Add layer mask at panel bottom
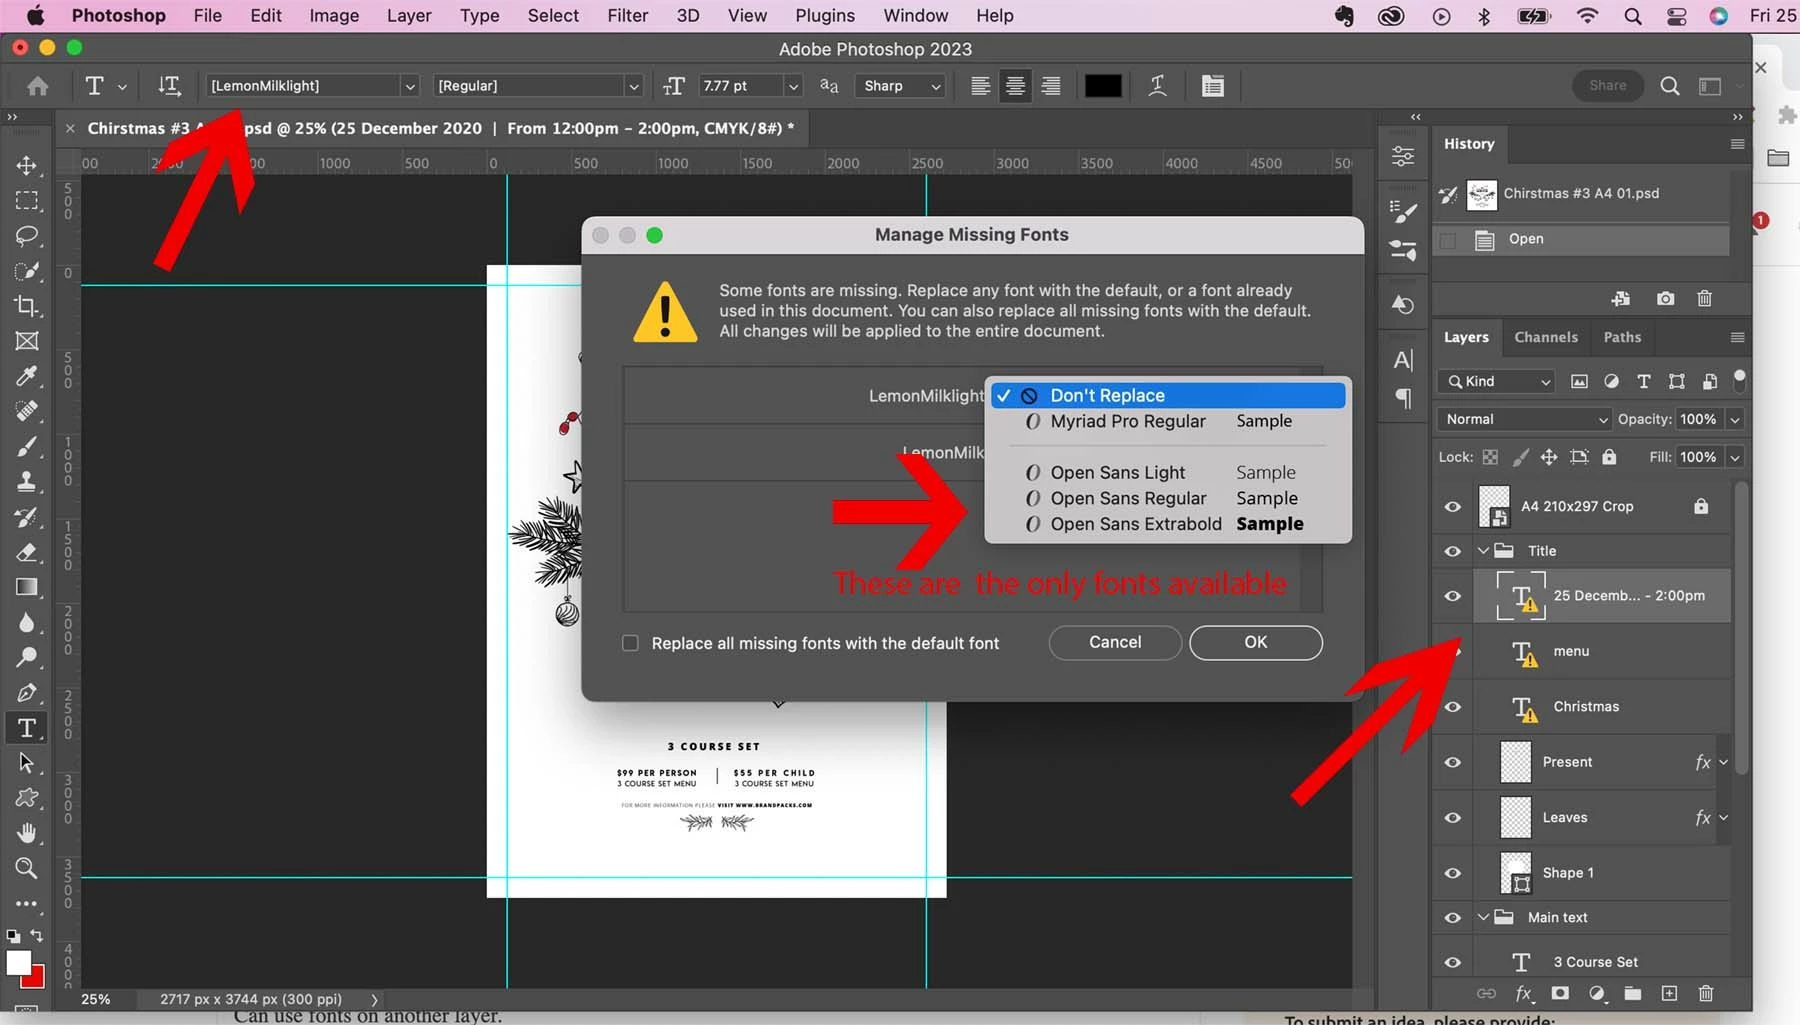This screenshot has height=1025, width=1800. tap(1560, 993)
